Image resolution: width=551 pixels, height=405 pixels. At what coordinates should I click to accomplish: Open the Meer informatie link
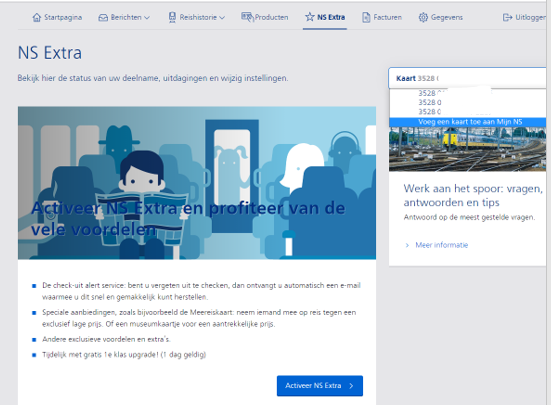(x=441, y=245)
